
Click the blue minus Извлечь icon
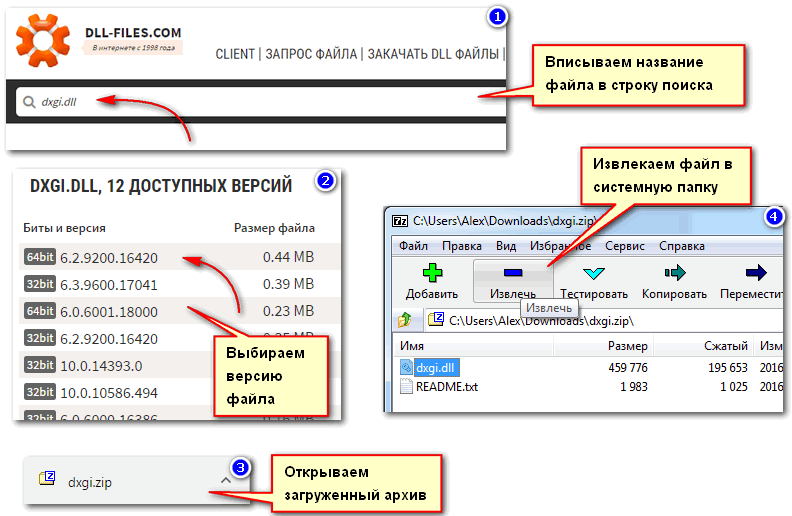(x=513, y=273)
